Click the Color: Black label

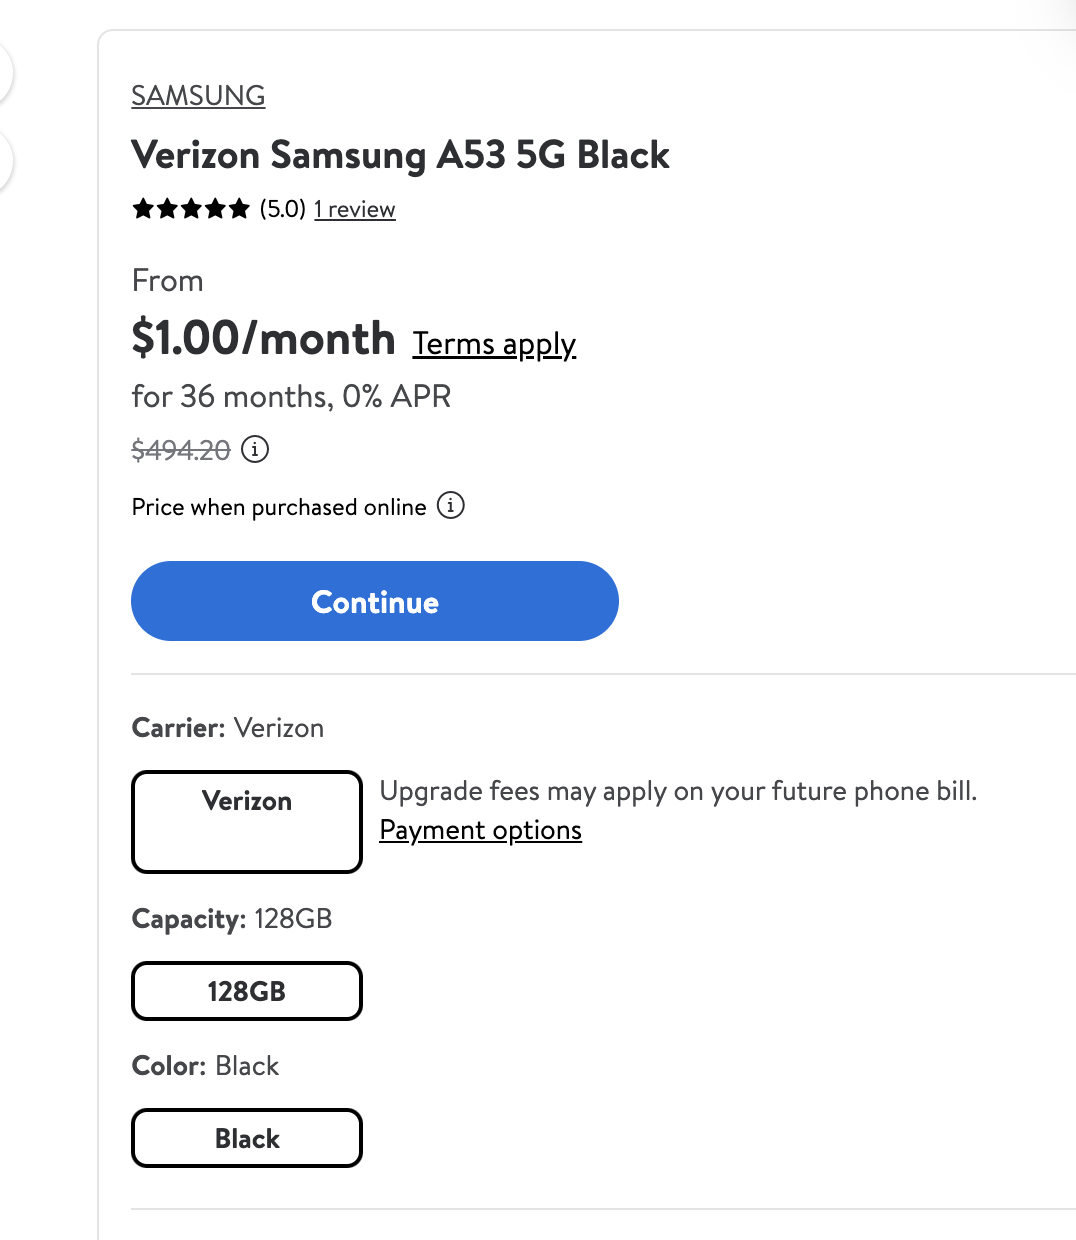click(x=206, y=1065)
